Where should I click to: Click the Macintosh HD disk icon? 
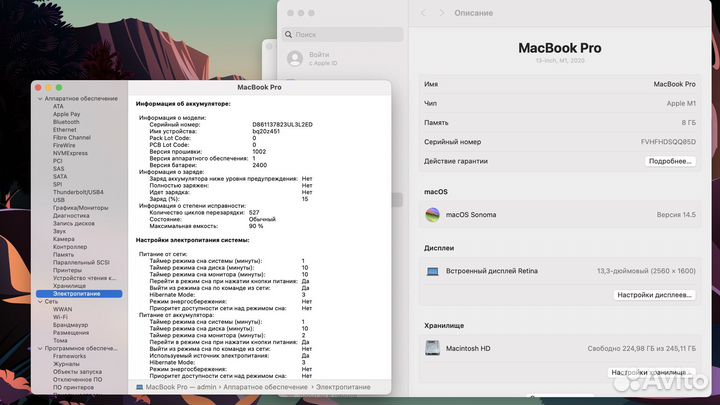(x=432, y=348)
